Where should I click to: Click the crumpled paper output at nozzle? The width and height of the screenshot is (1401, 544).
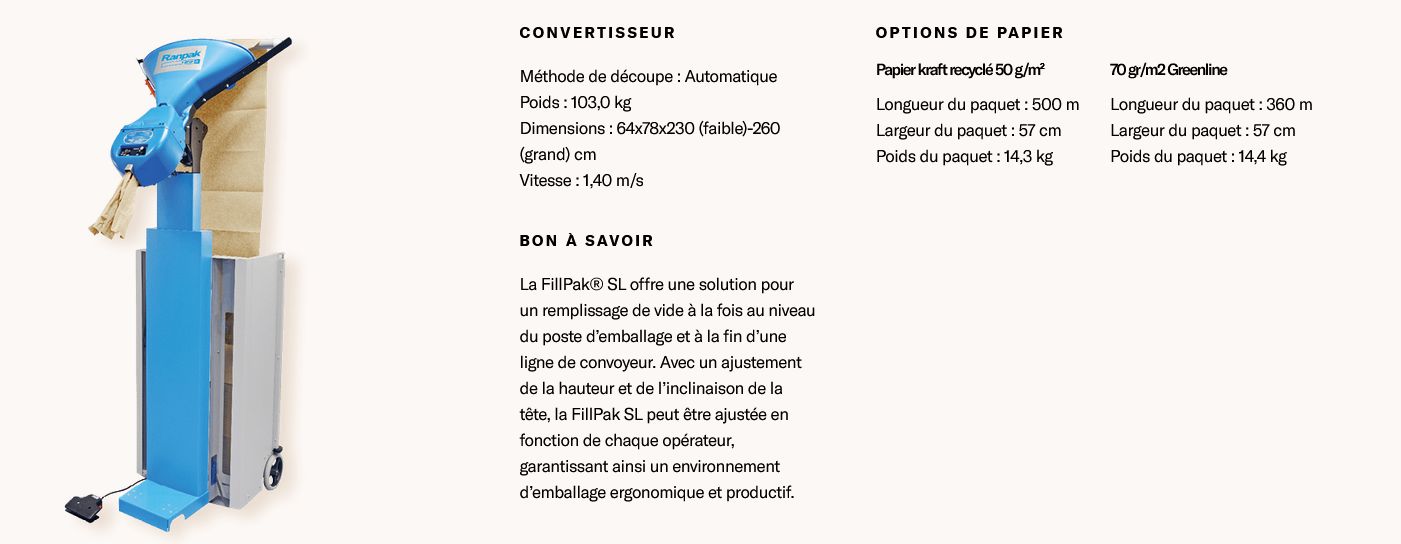pos(116,207)
